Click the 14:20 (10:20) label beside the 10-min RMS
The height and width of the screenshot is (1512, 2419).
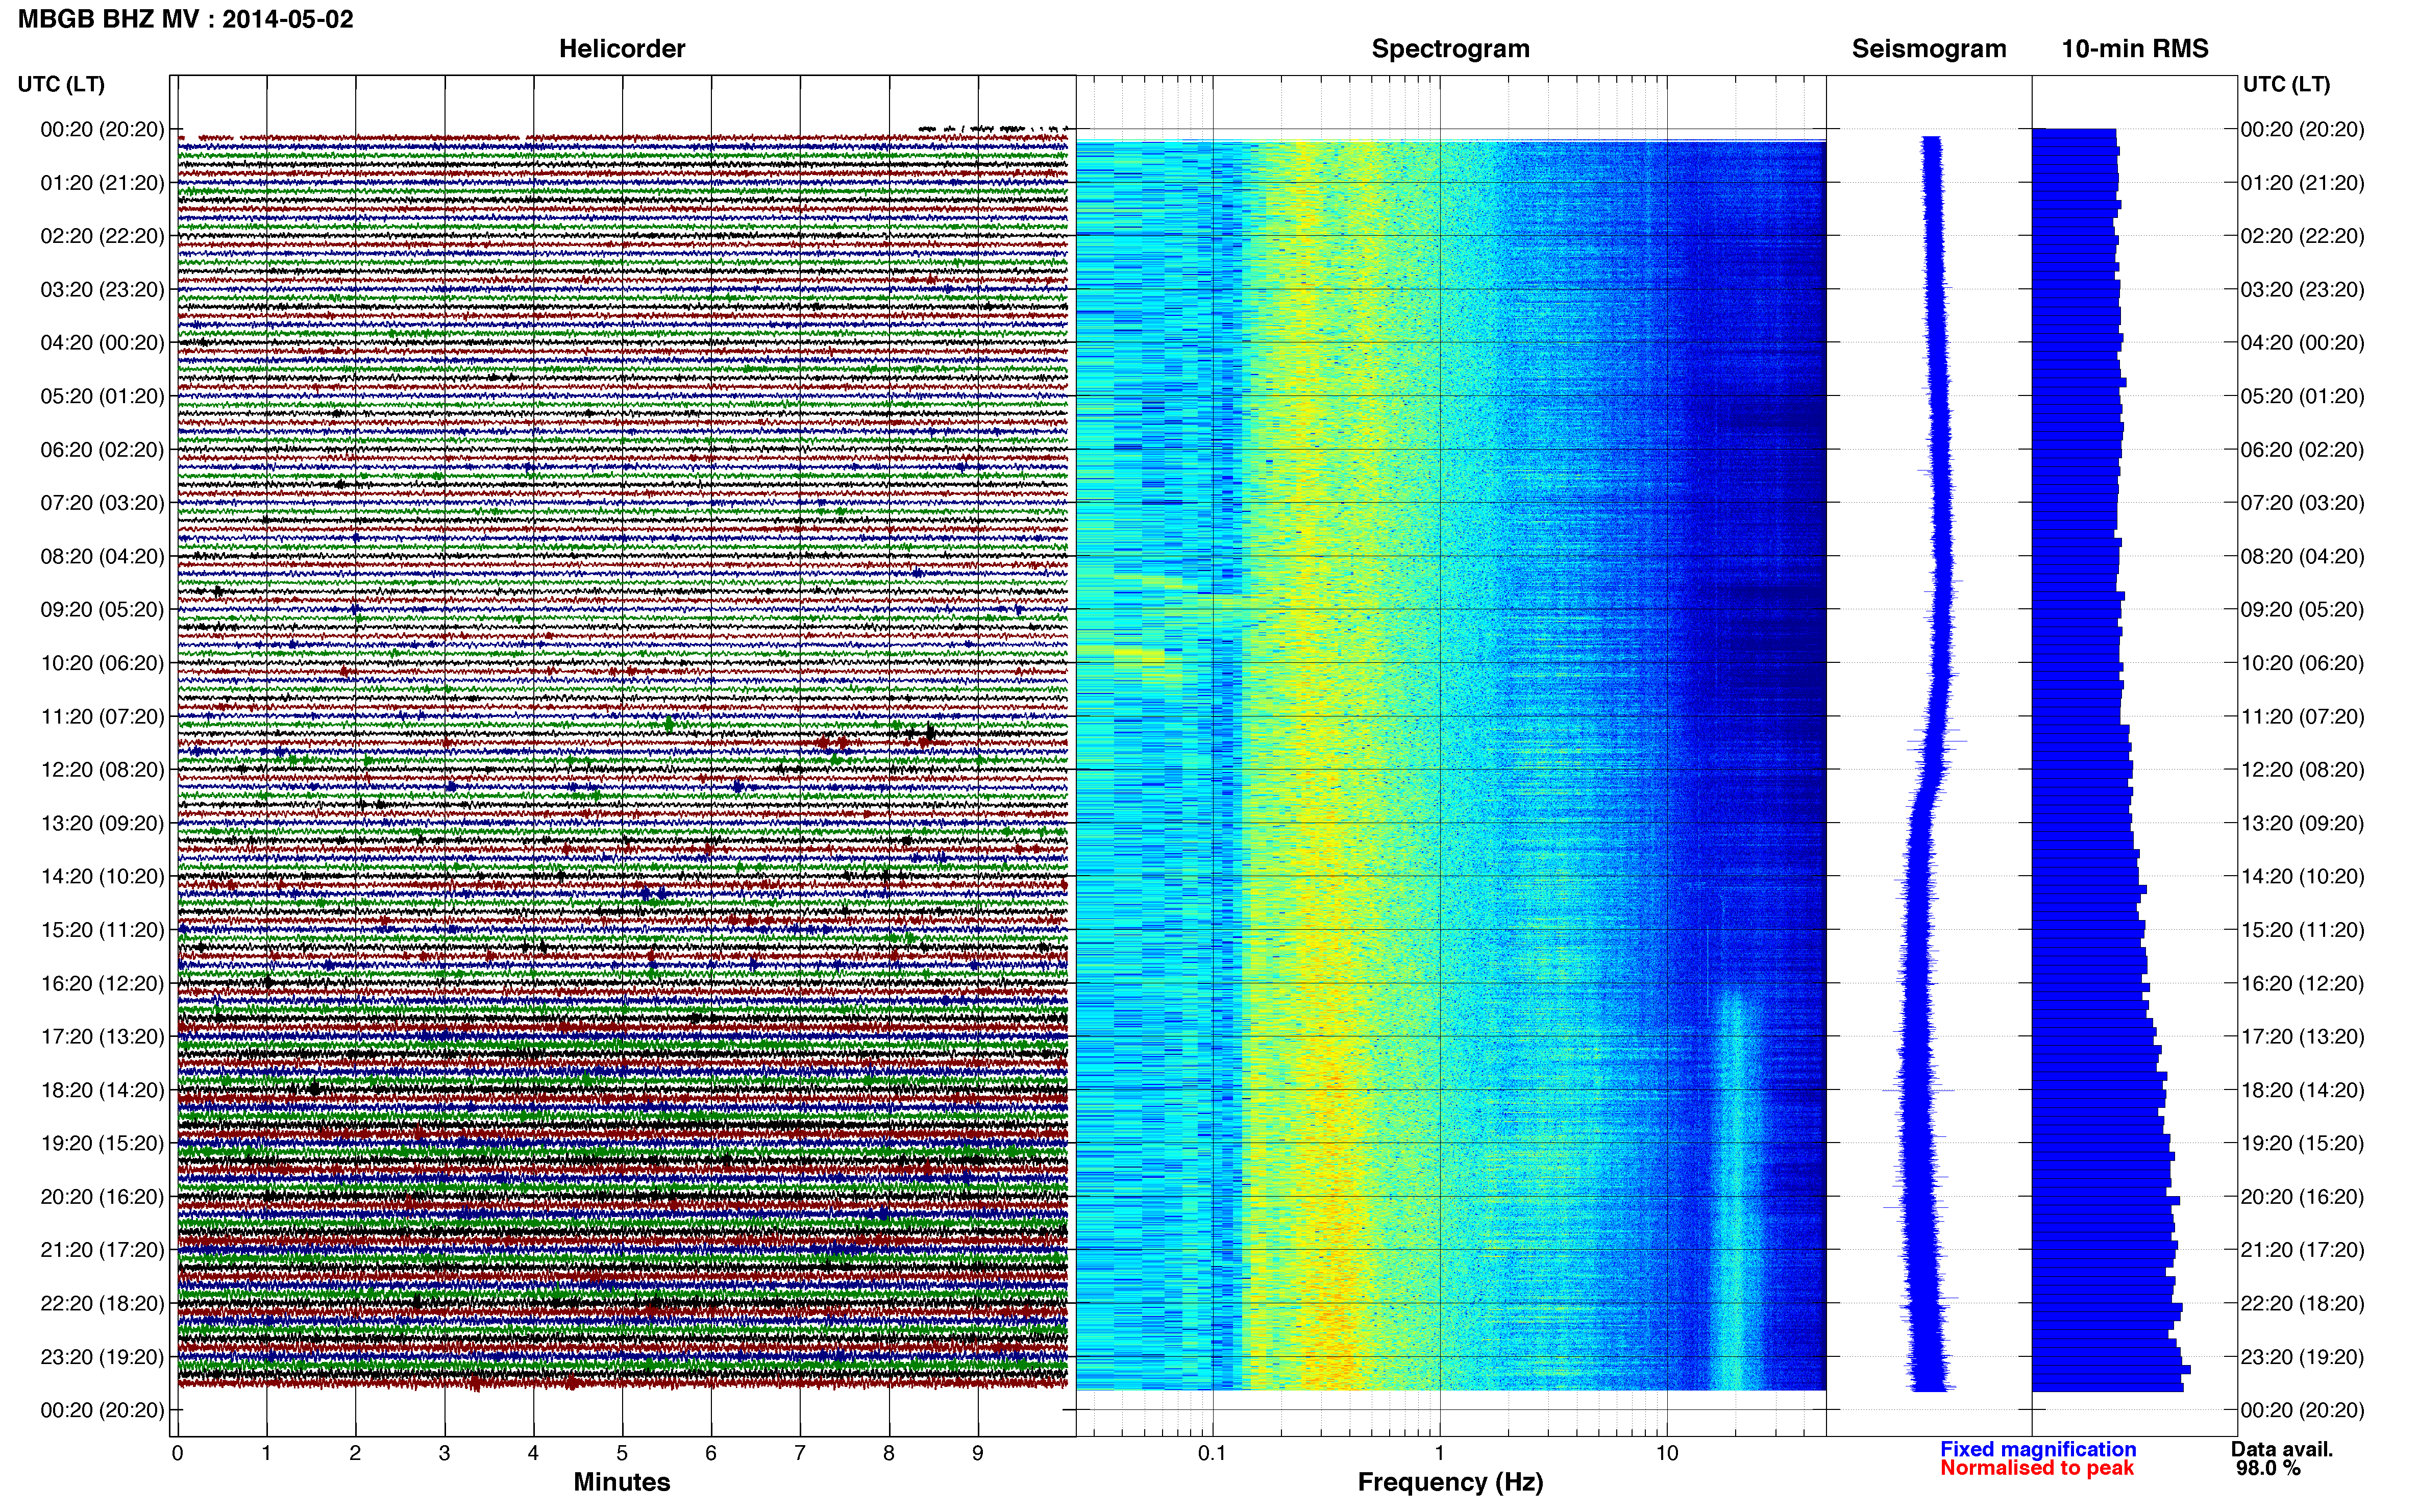2302,877
